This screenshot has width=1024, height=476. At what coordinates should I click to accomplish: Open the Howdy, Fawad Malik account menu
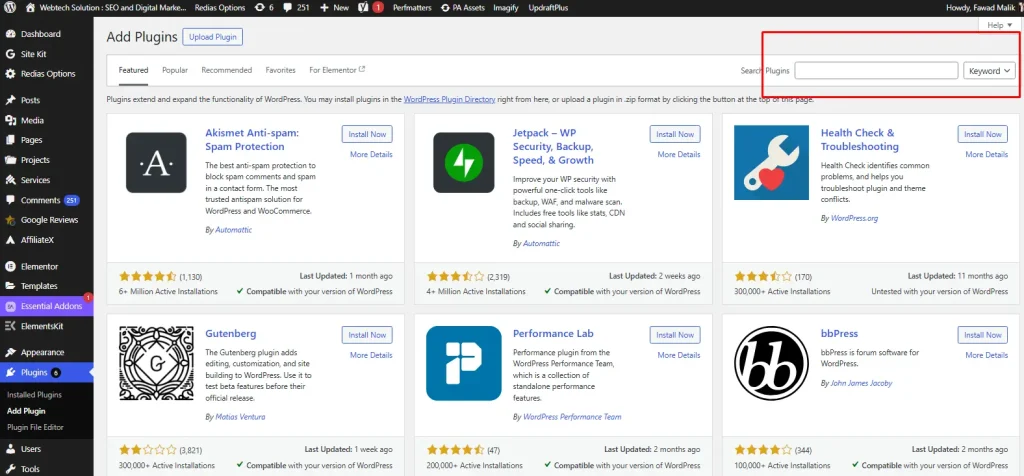point(984,8)
